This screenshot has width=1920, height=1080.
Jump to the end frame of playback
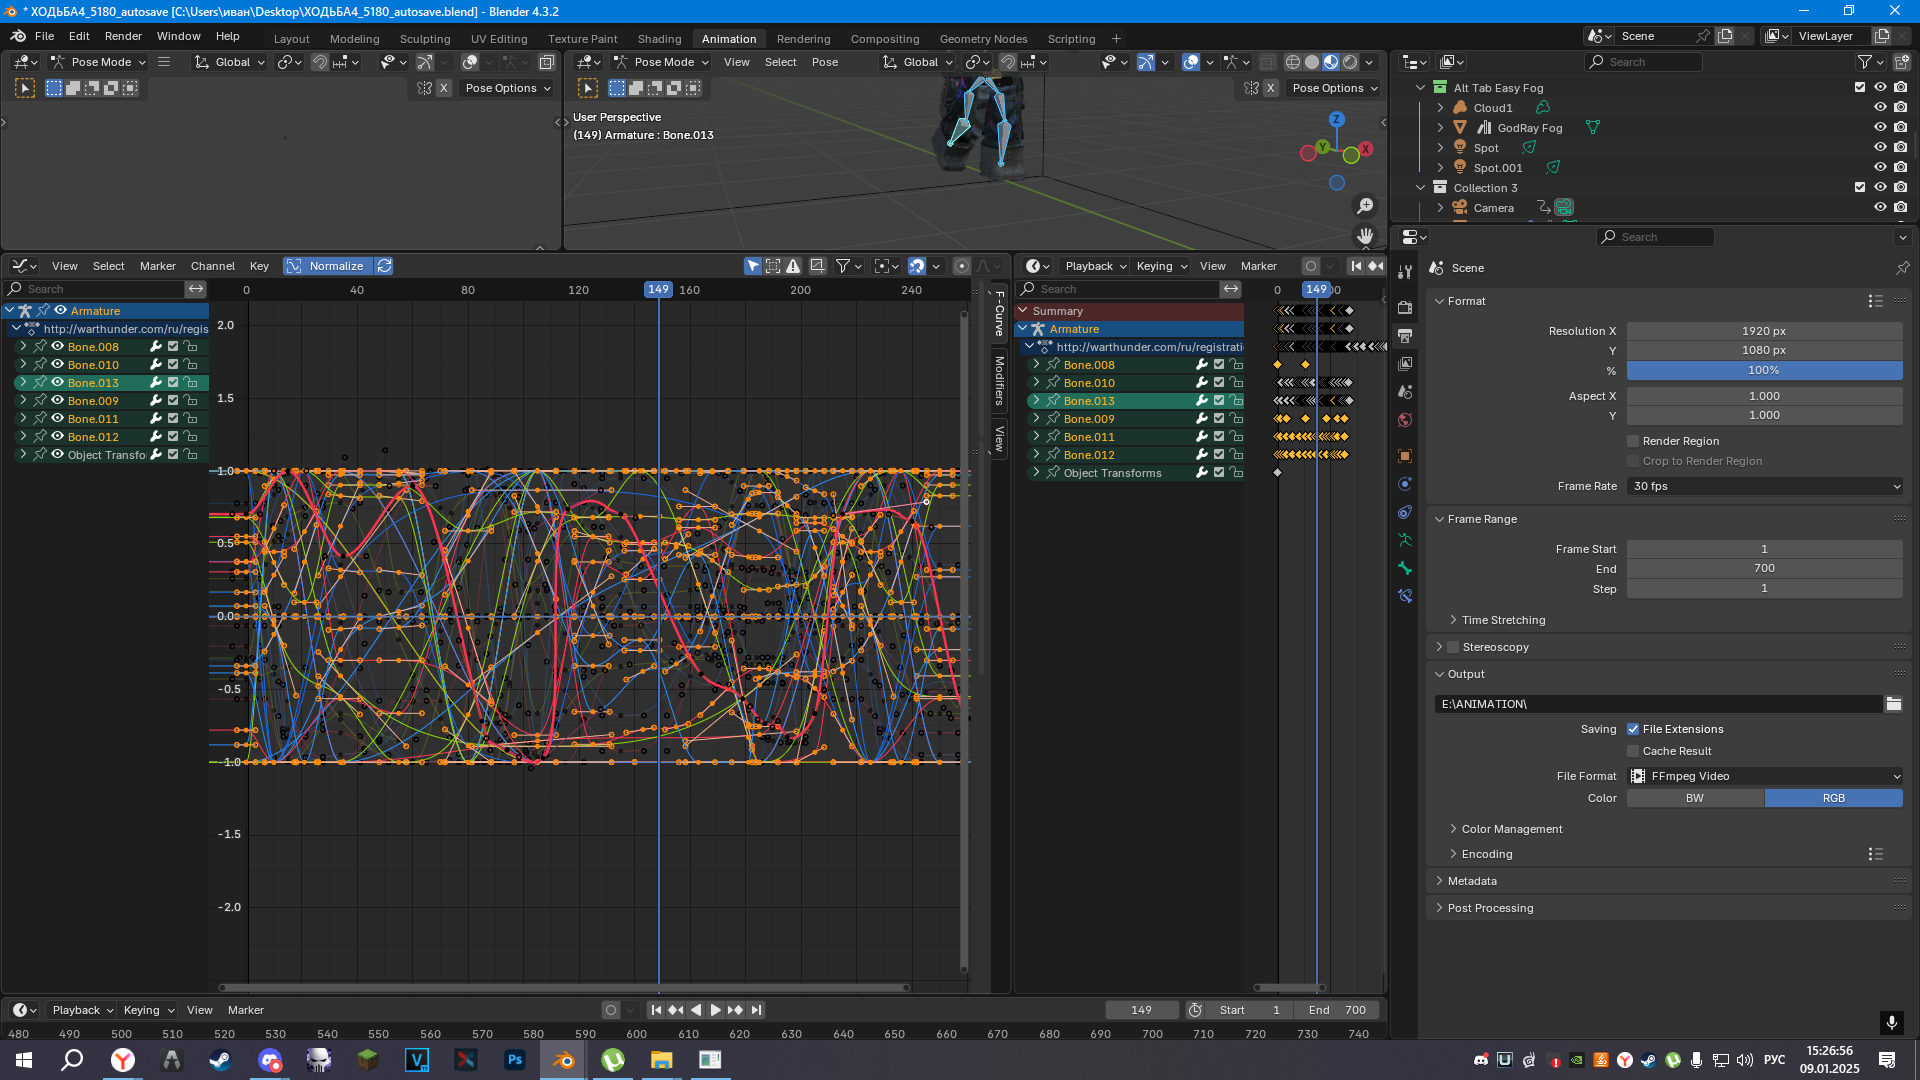(756, 1010)
